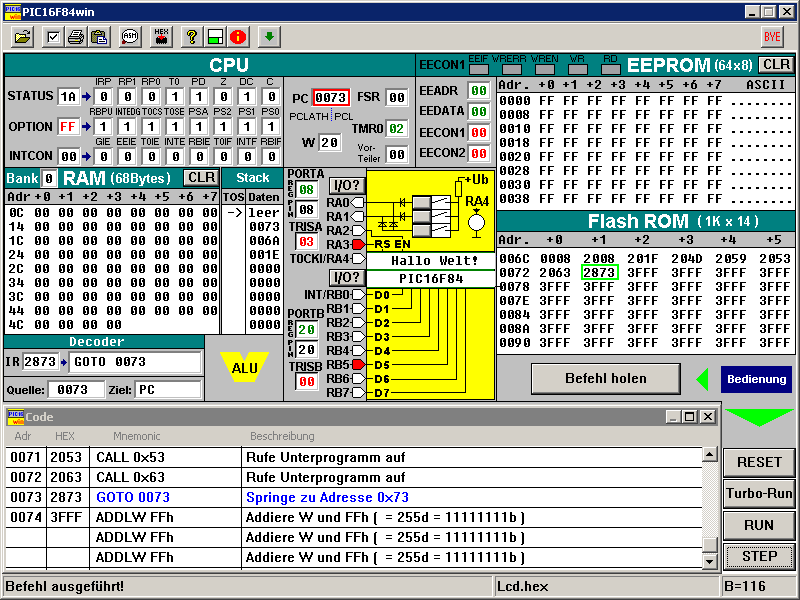
Task: Open the ASM source view icon
Action: point(129,37)
